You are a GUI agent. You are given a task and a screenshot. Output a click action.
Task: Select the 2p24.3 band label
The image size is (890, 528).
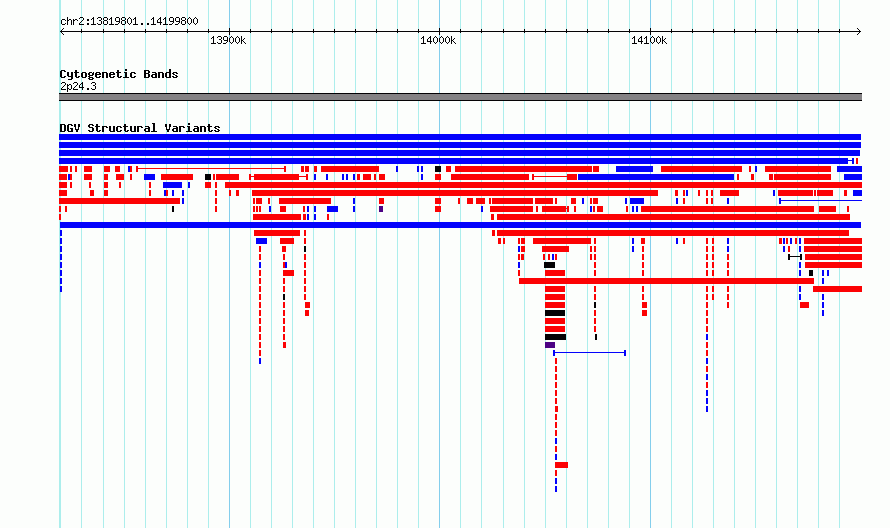[78, 86]
